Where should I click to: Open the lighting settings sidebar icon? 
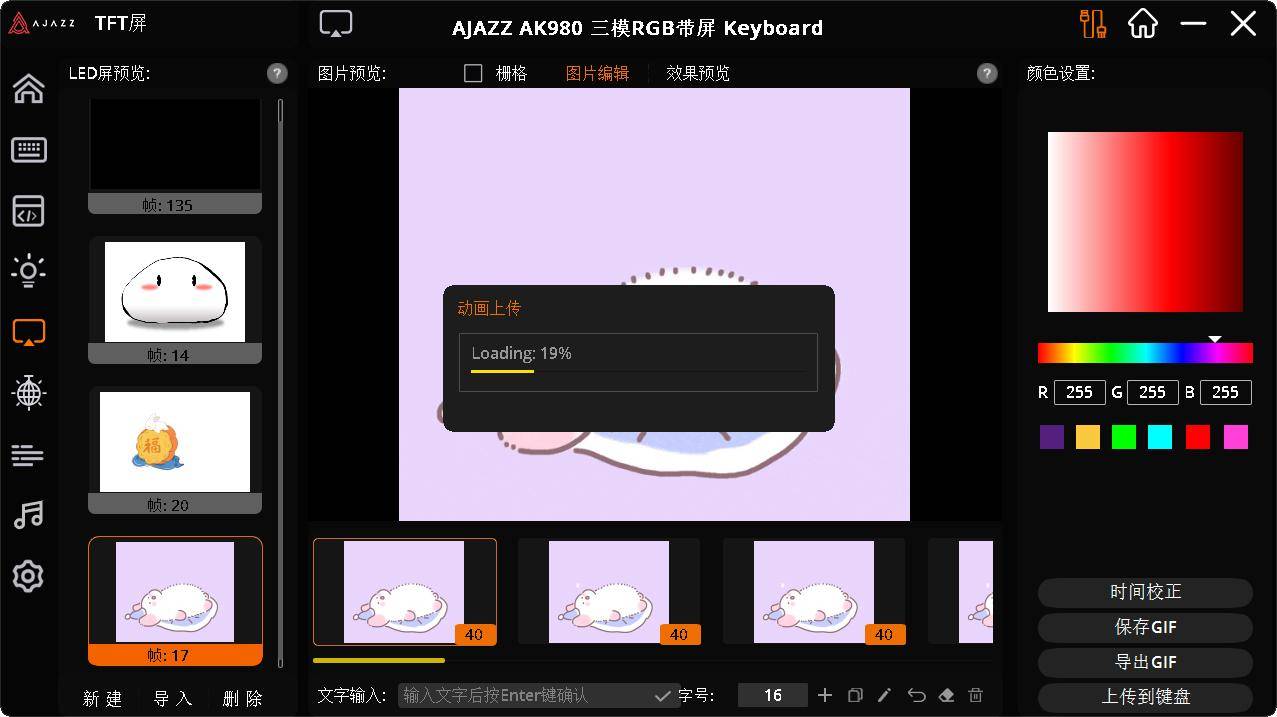[x=28, y=271]
